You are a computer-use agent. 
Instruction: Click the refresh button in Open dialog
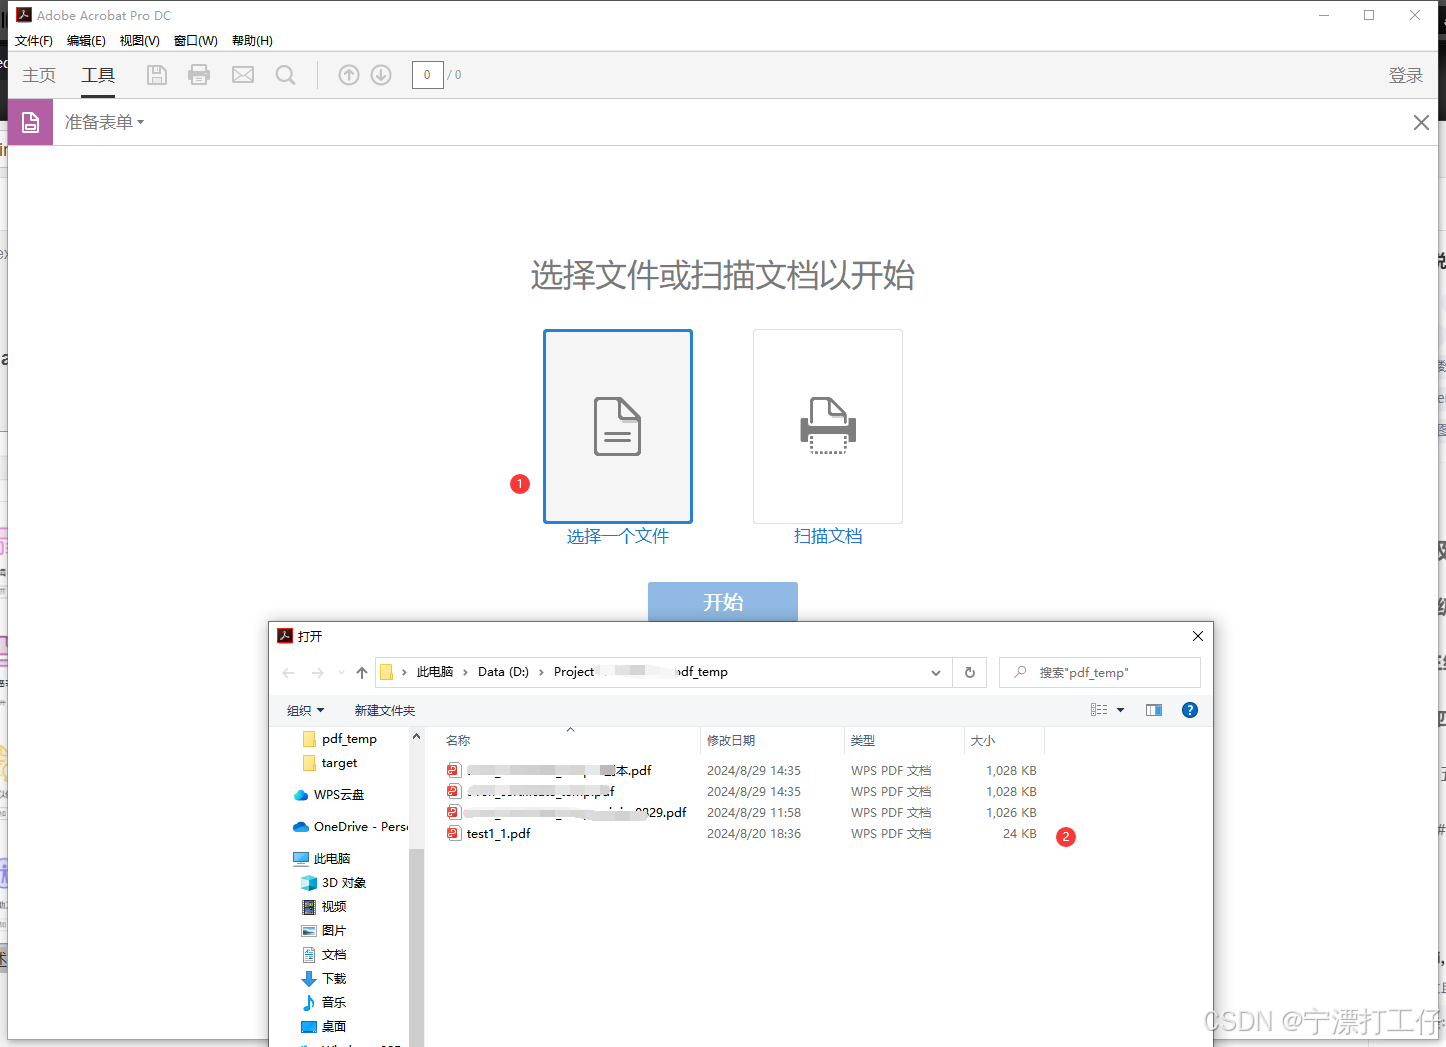(x=969, y=673)
